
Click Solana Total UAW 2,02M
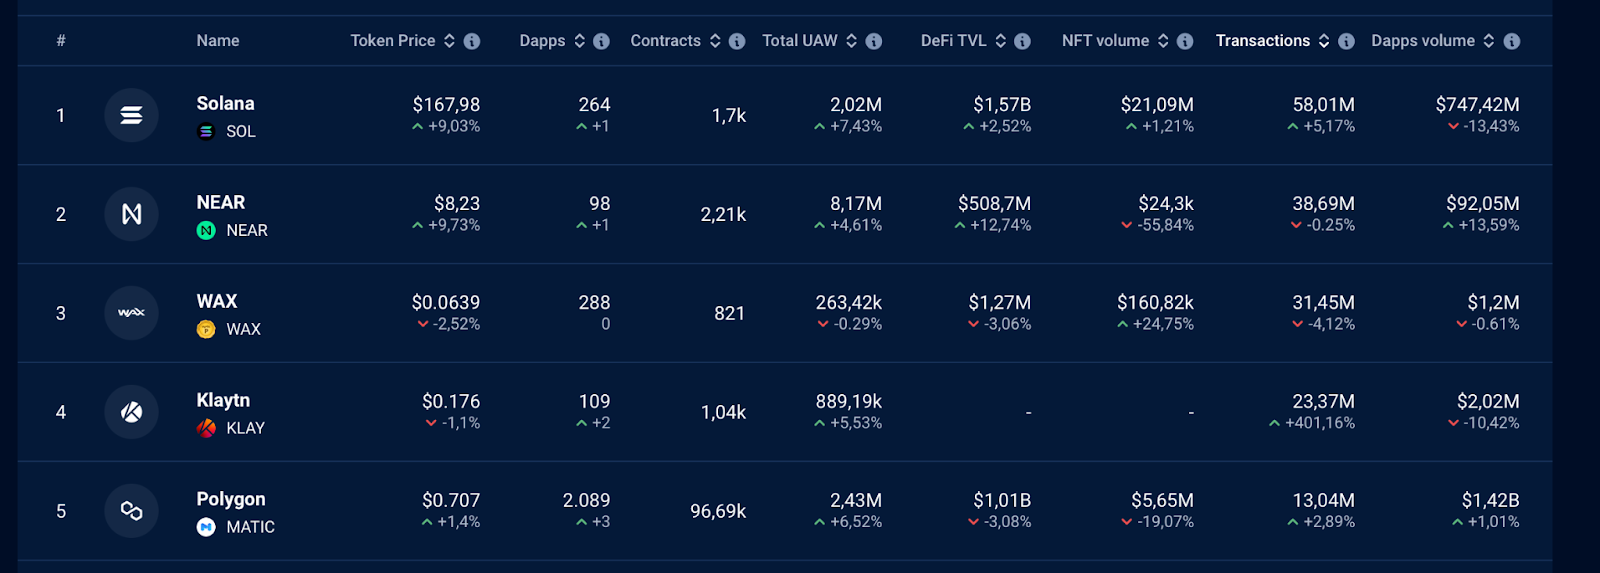856,104
